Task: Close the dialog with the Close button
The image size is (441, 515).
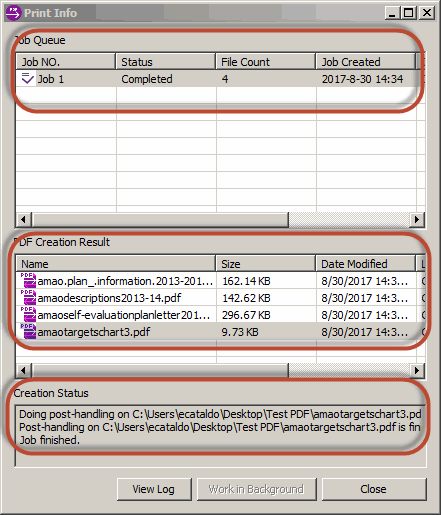Action: [x=374, y=489]
